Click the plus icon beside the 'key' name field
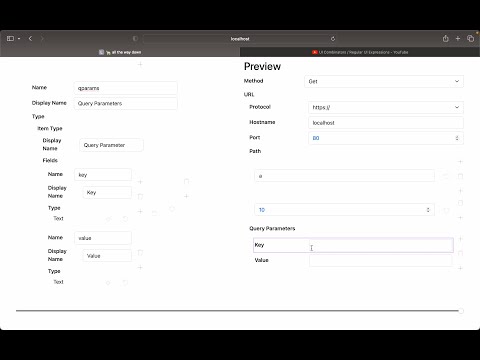 [x=140, y=182]
